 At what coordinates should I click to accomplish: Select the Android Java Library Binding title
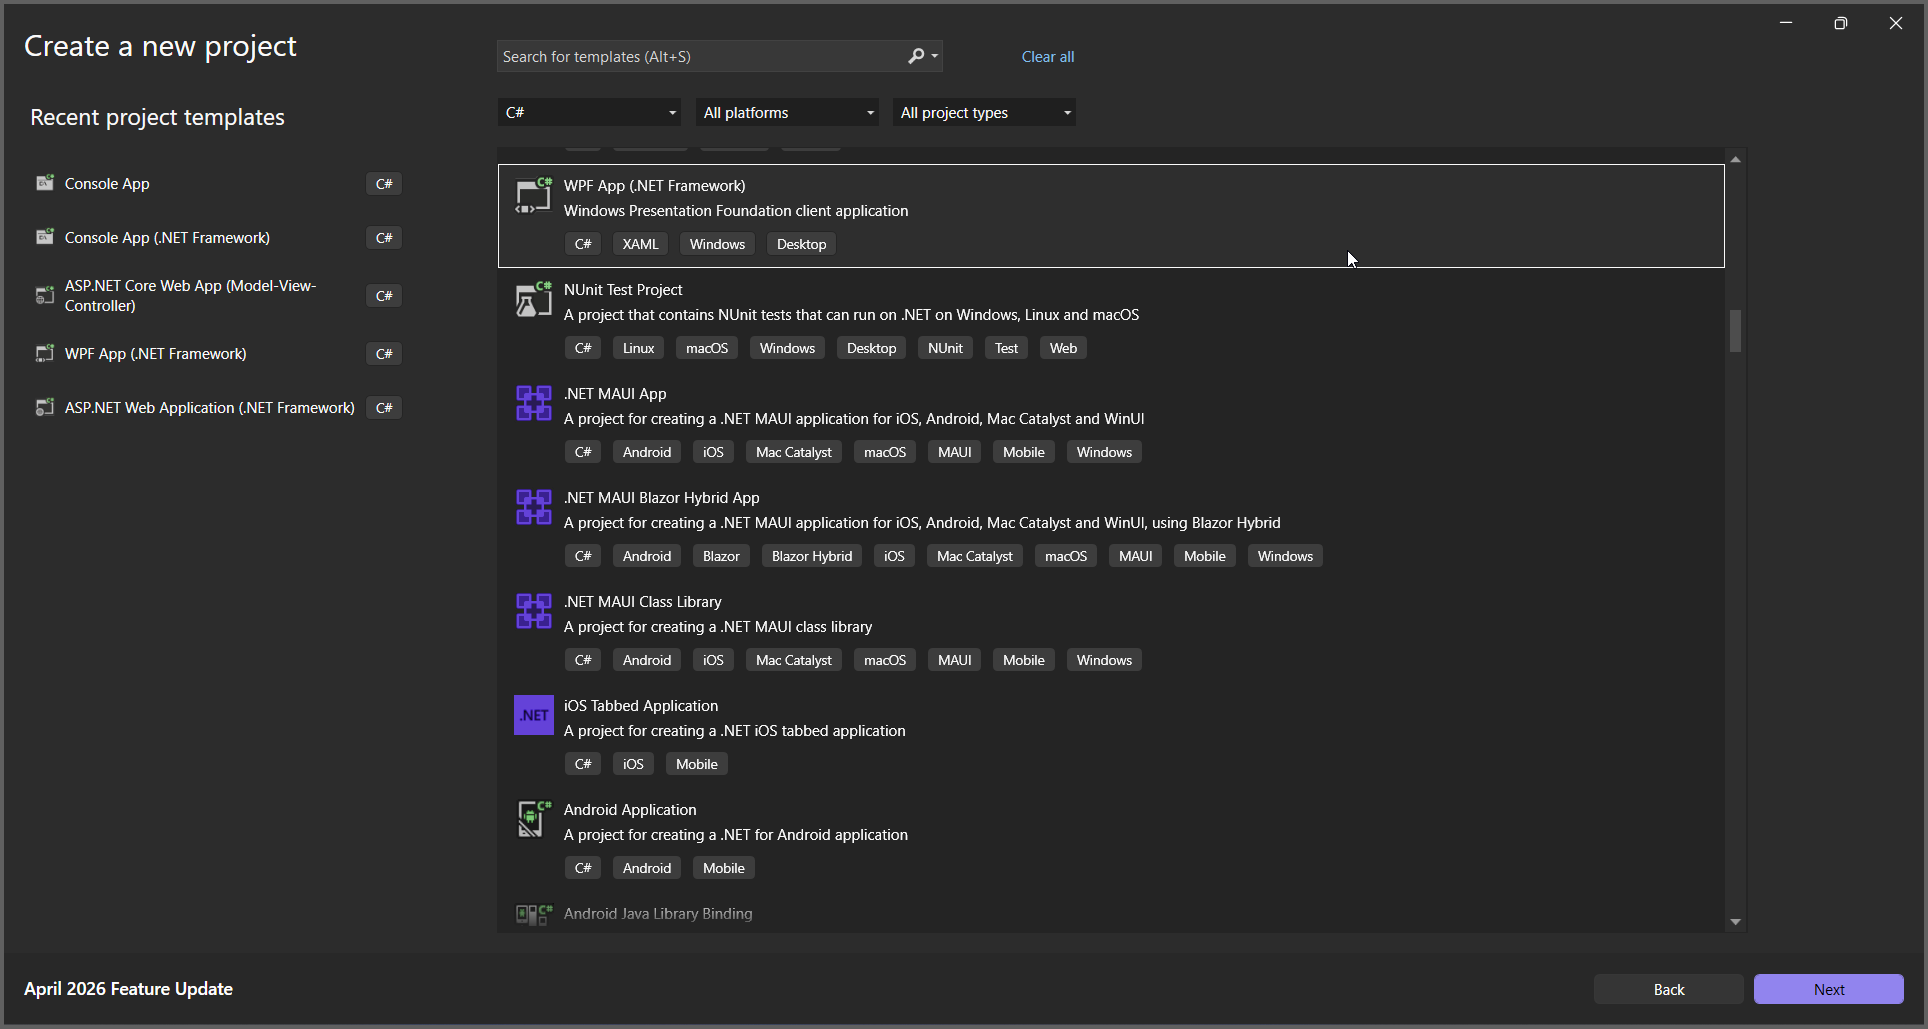click(x=658, y=913)
